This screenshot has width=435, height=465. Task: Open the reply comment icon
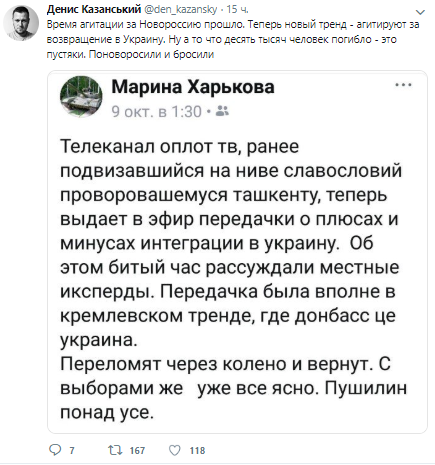pos(55,450)
